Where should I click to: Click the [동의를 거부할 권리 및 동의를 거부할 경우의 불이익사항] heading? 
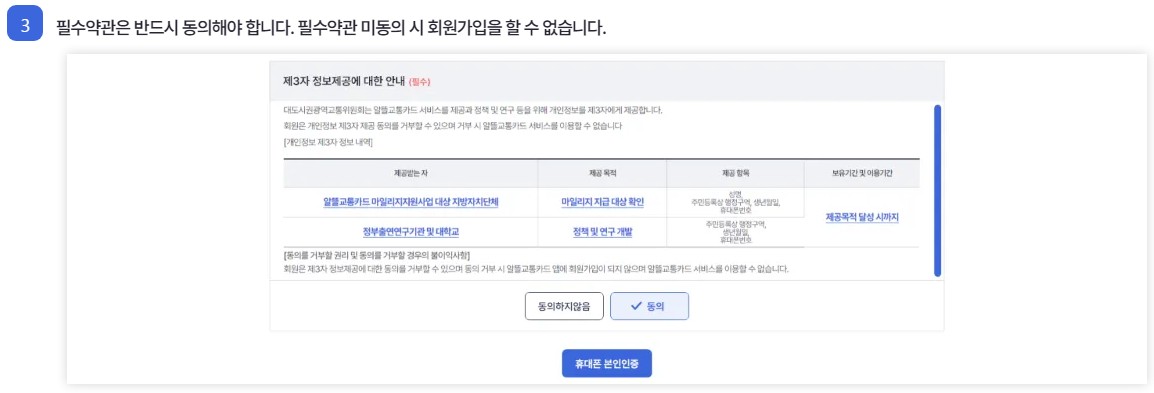point(377,255)
